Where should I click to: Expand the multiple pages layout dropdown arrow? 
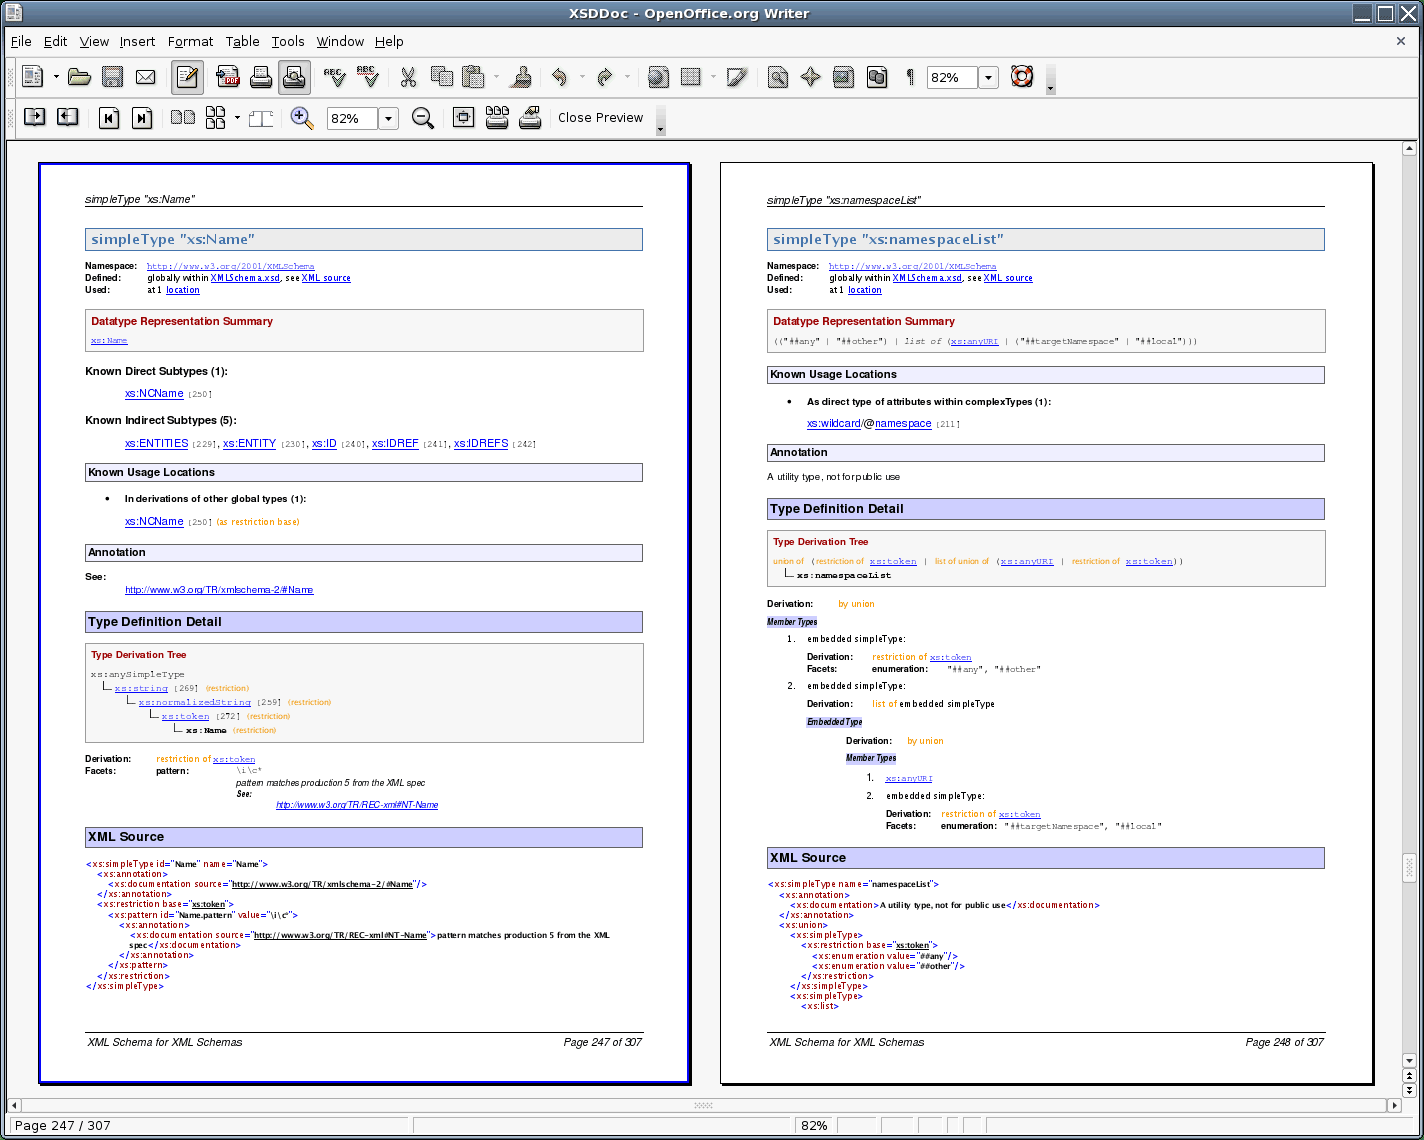(237, 118)
